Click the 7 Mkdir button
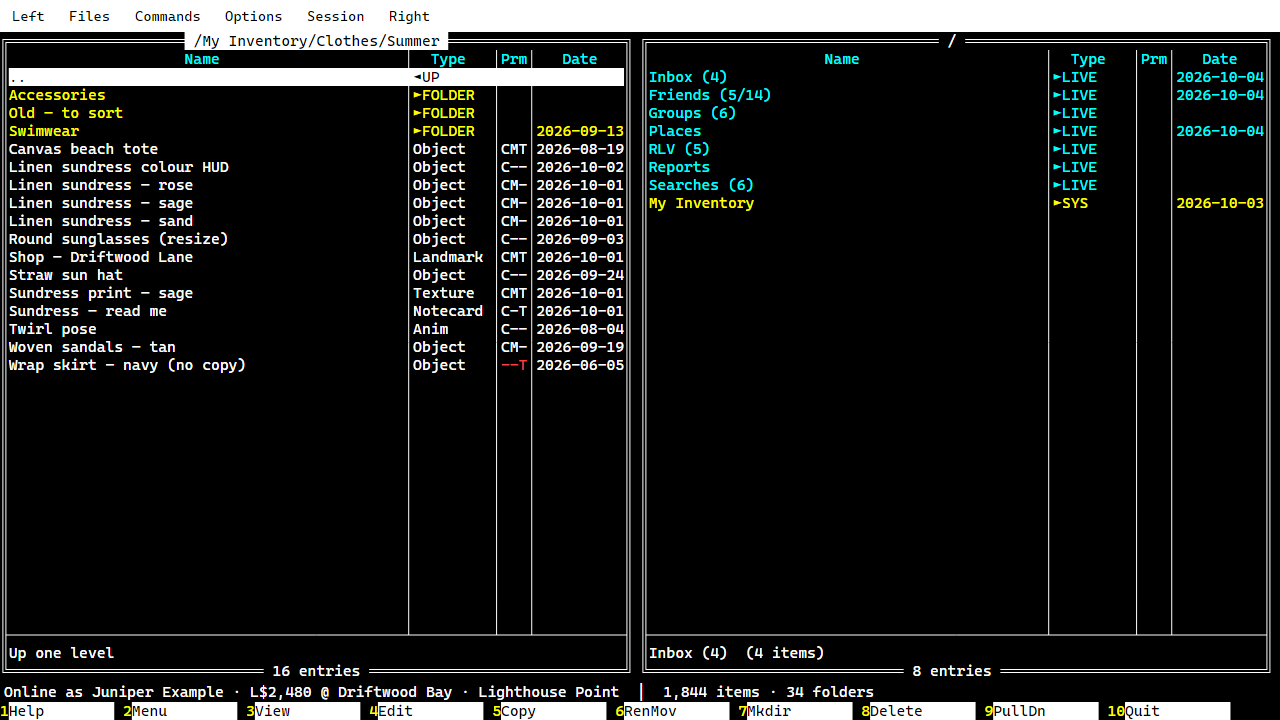 [x=795, y=711]
